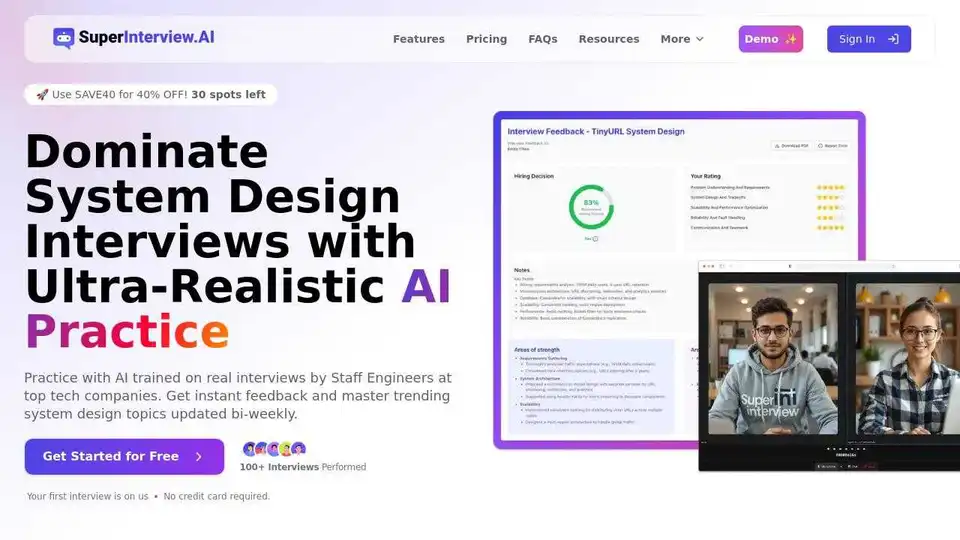Expand the More dropdown menu
The height and width of the screenshot is (540, 960).
[x=682, y=39]
